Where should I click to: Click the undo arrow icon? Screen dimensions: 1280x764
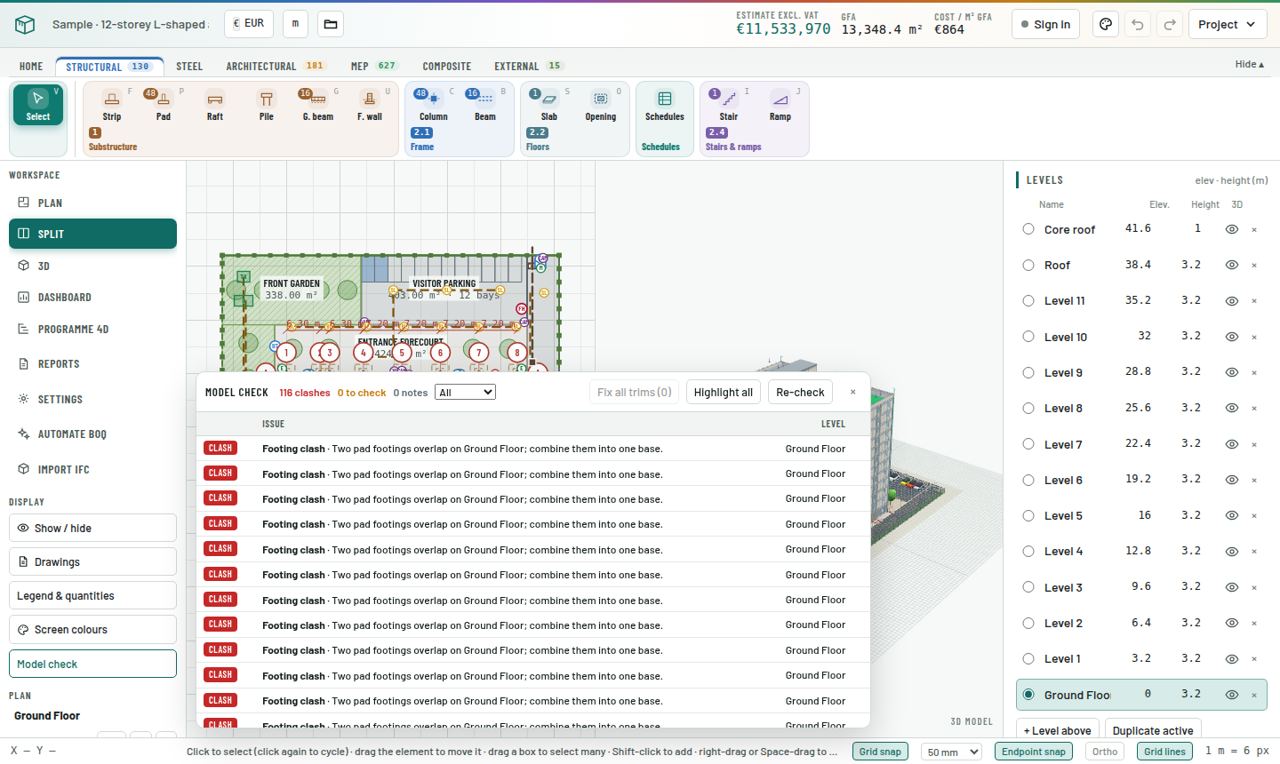[1137, 24]
